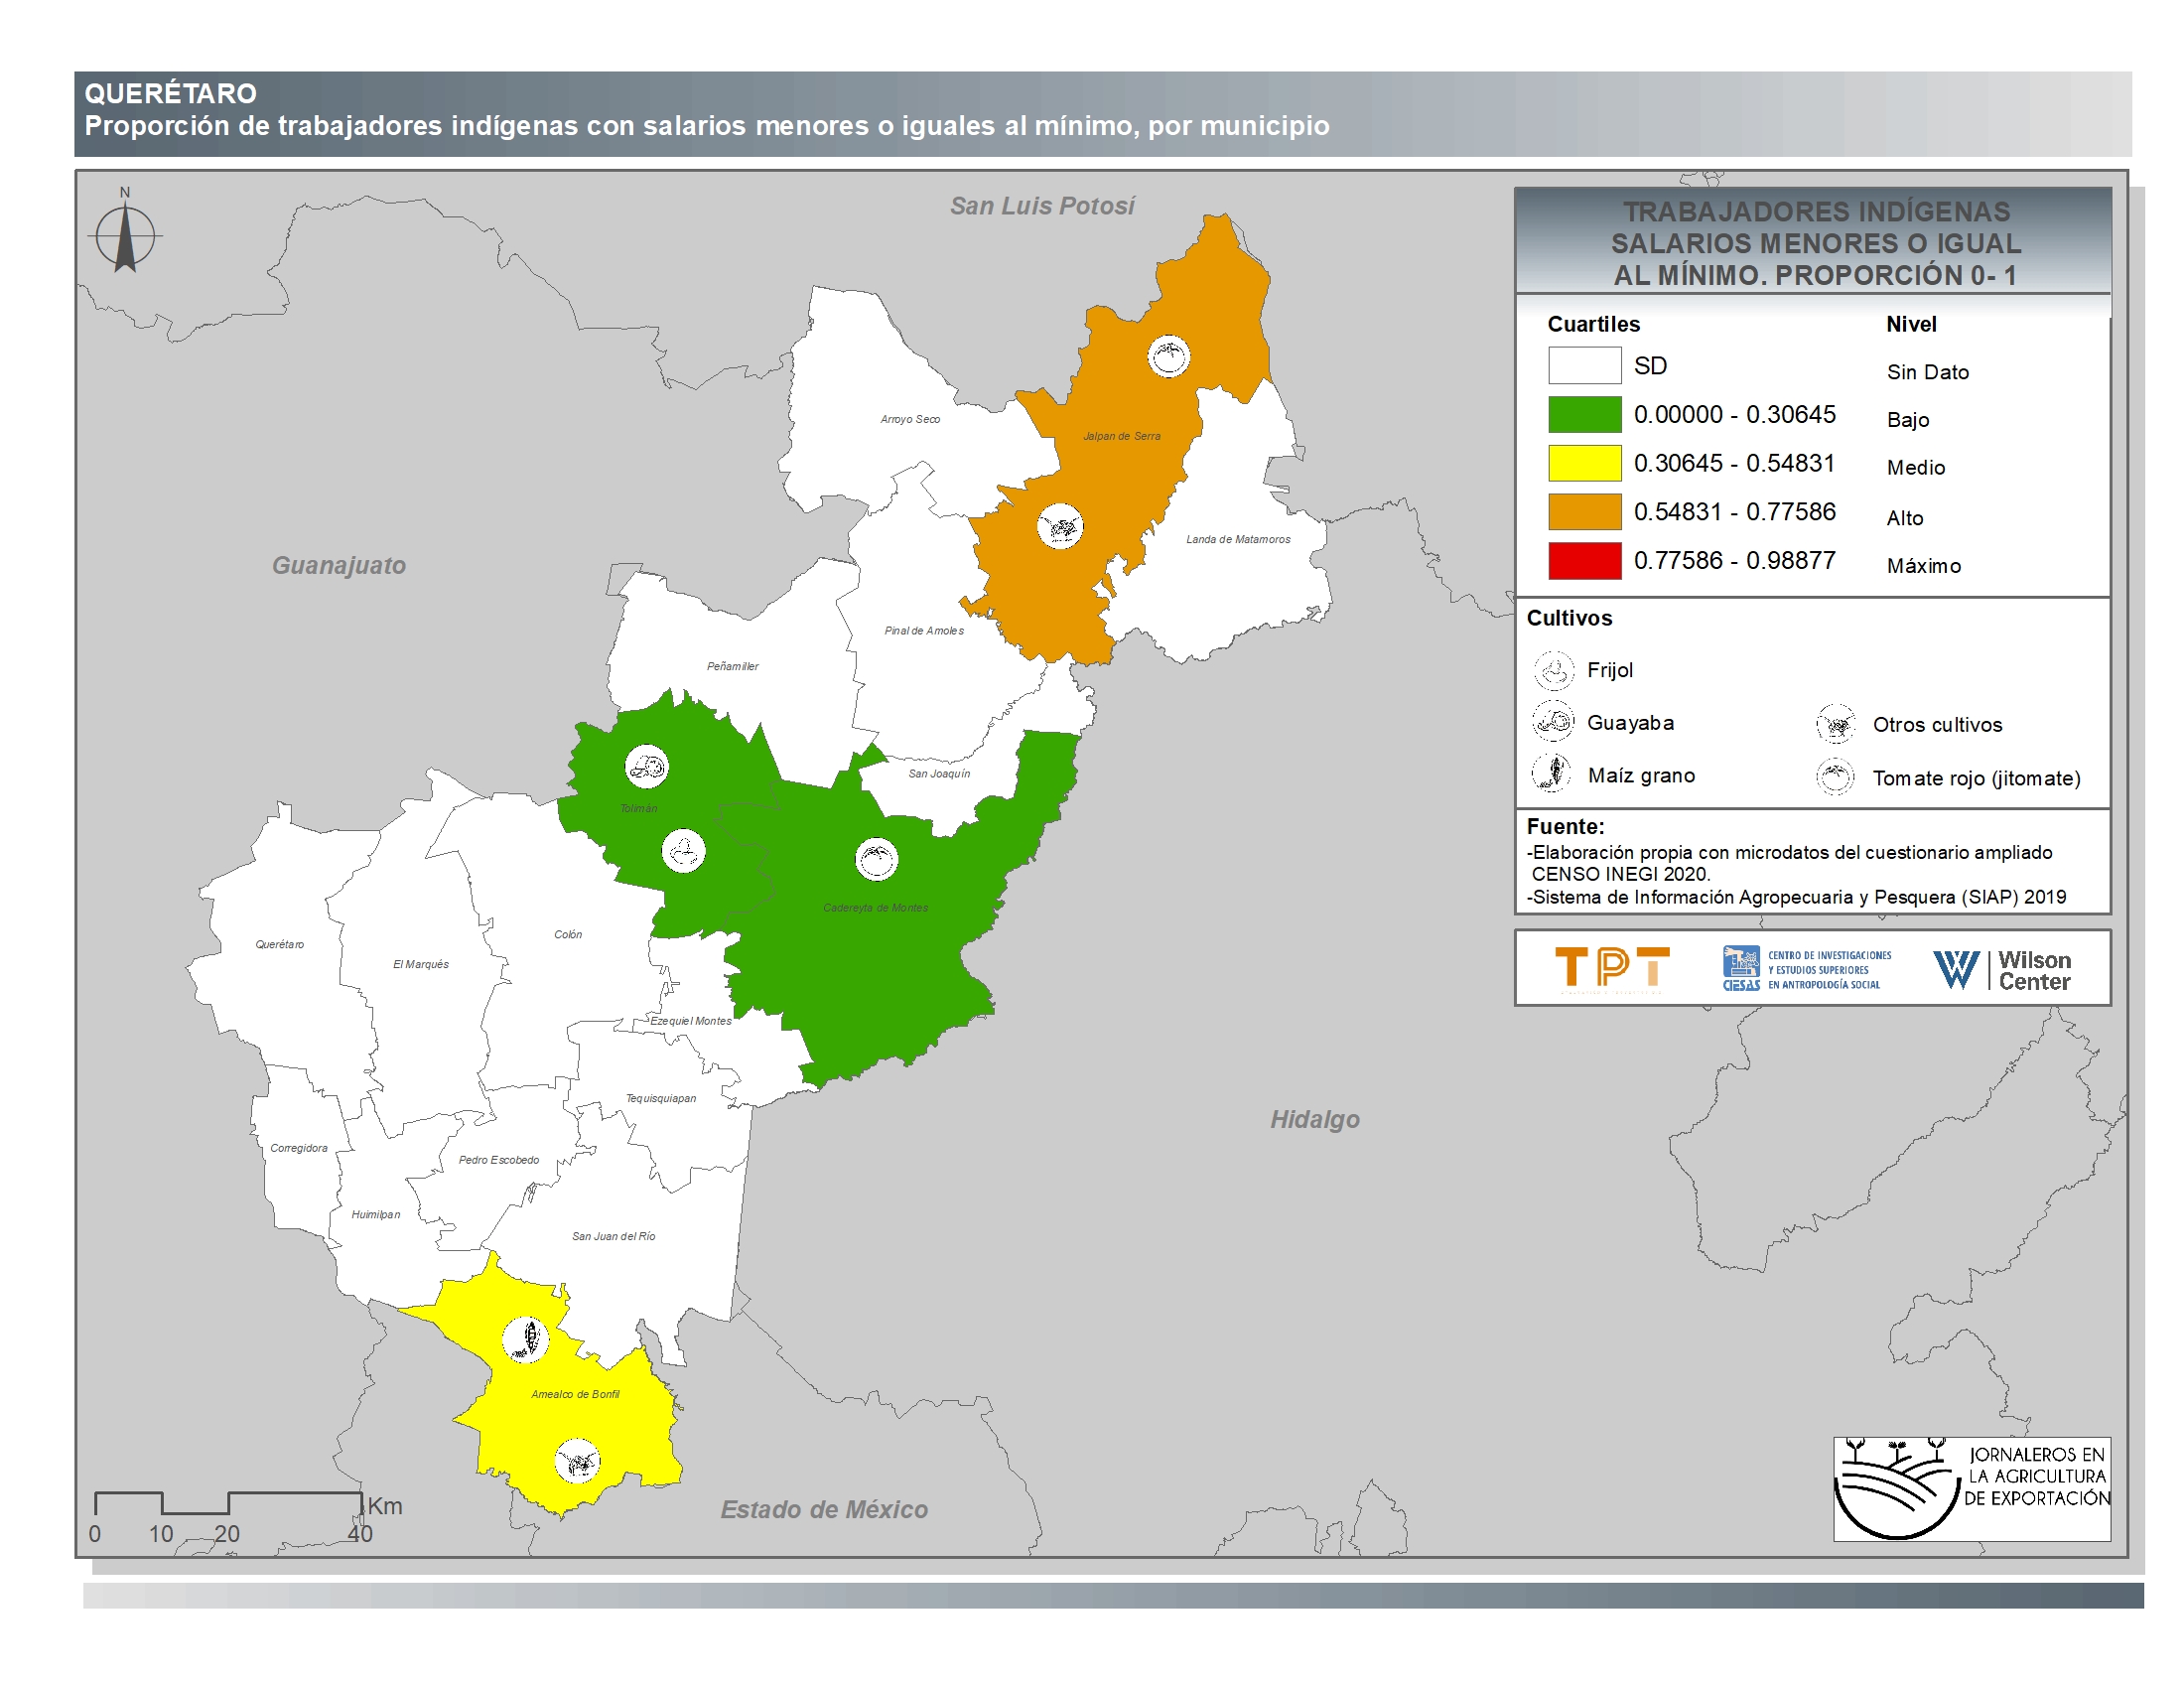The image size is (2184, 1688).
Task: Select the Maíz grano legend icon
Action: click(x=1553, y=773)
